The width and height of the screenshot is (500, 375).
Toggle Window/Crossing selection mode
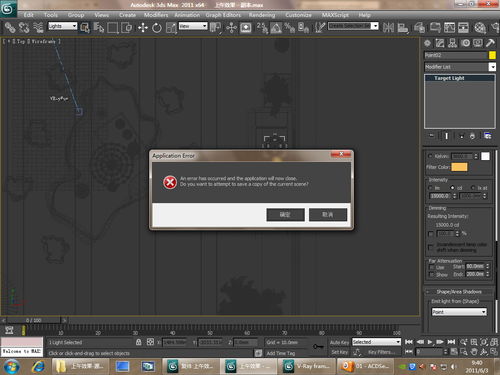click(x=127, y=27)
